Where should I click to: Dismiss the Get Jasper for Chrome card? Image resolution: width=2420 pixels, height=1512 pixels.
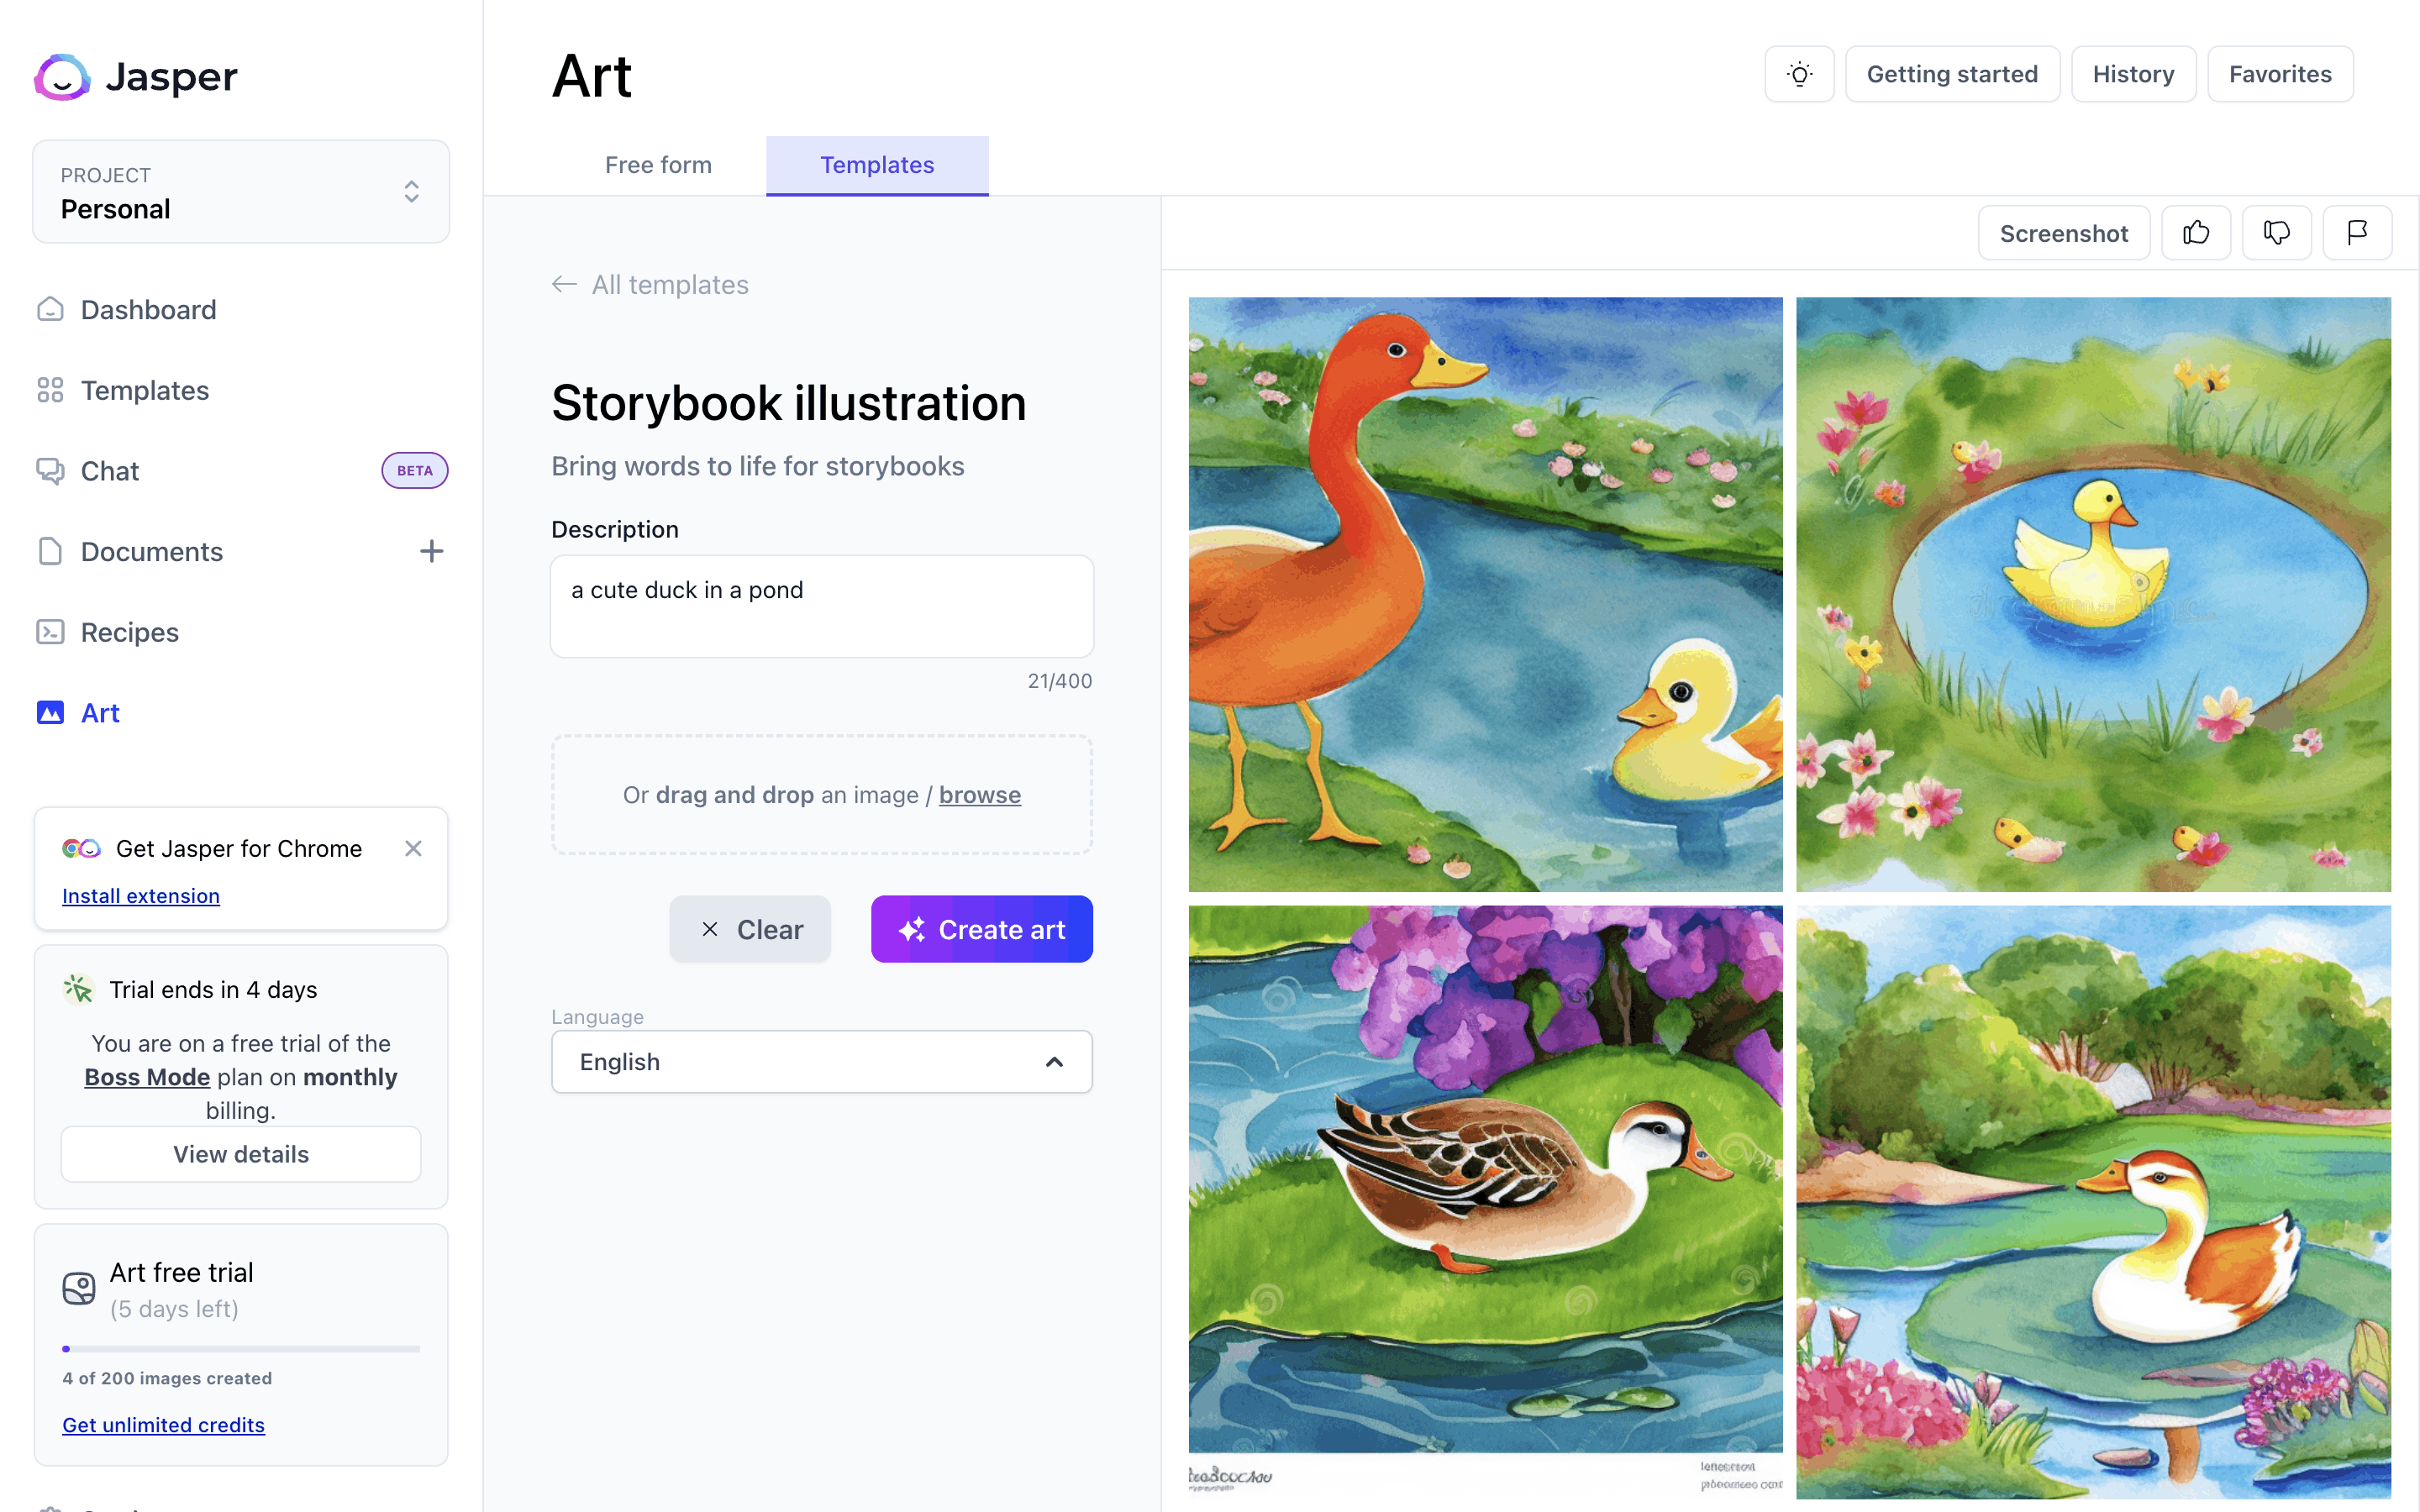click(413, 848)
